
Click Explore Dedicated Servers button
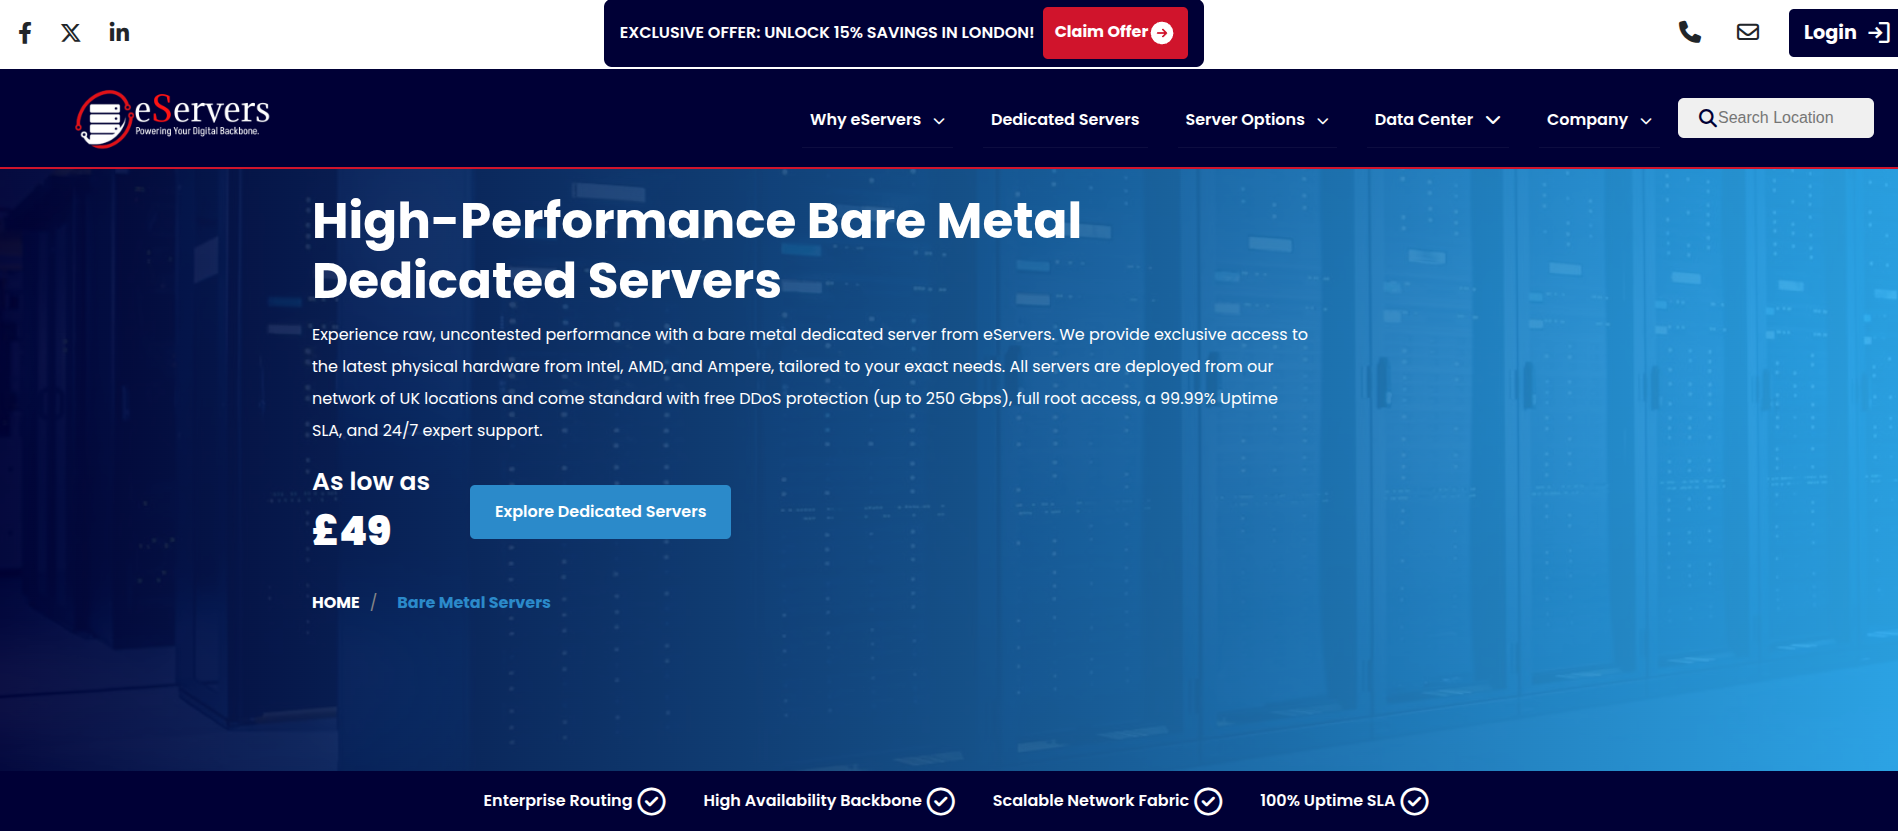pyautogui.click(x=600, y=512)
